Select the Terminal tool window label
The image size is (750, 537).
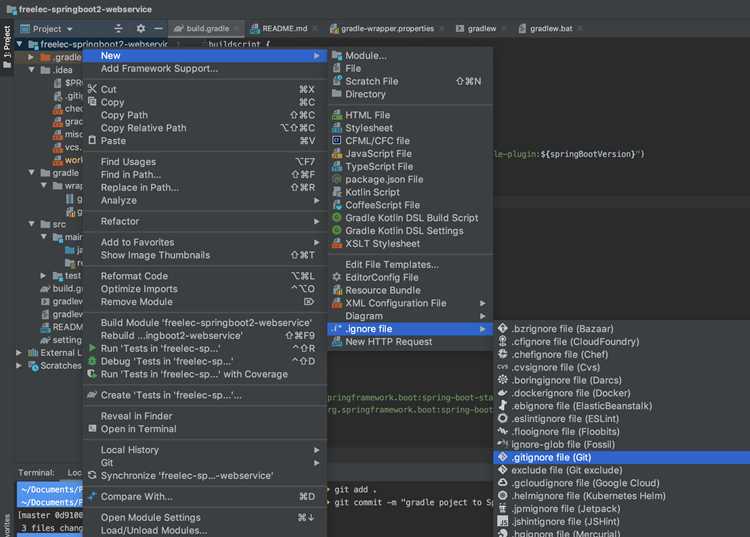click(x=36, y=472)
